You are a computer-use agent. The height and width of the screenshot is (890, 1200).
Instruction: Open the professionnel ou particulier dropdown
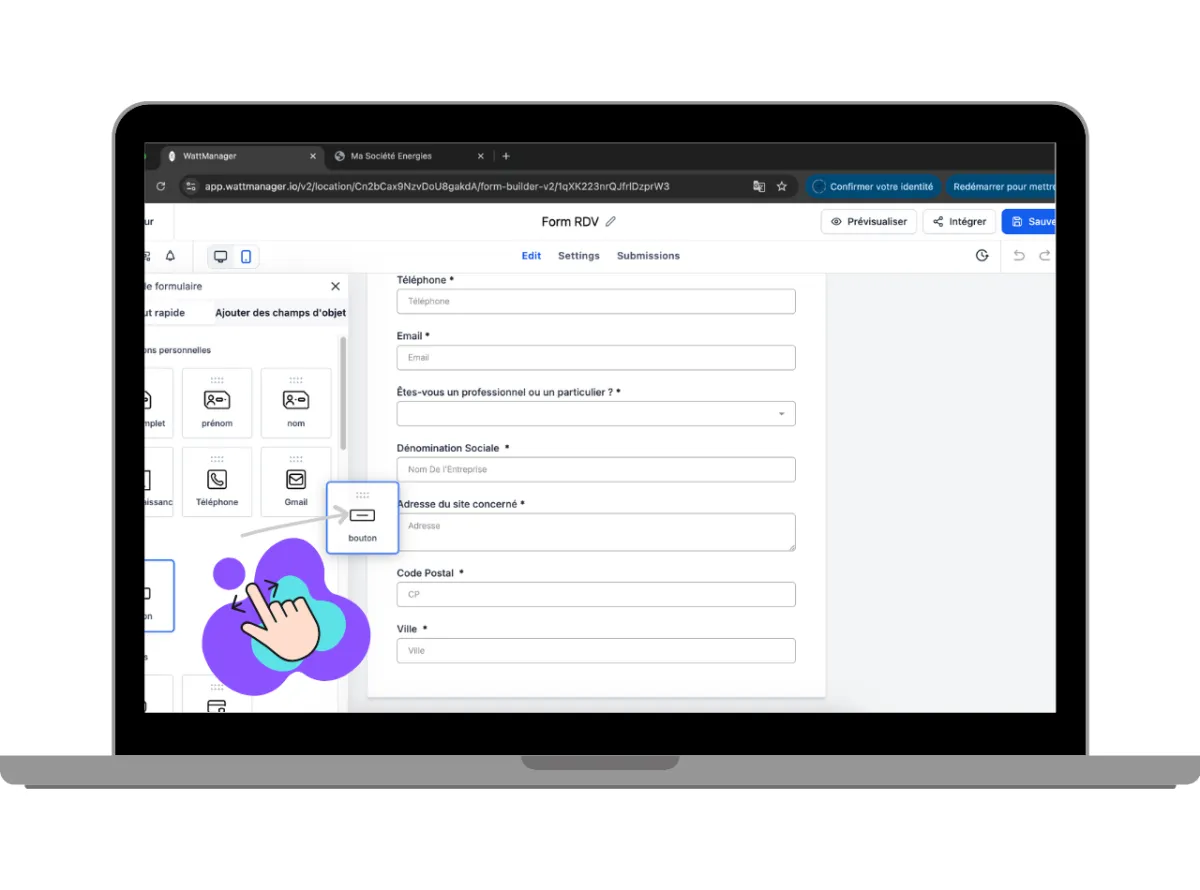click(596, 413)
